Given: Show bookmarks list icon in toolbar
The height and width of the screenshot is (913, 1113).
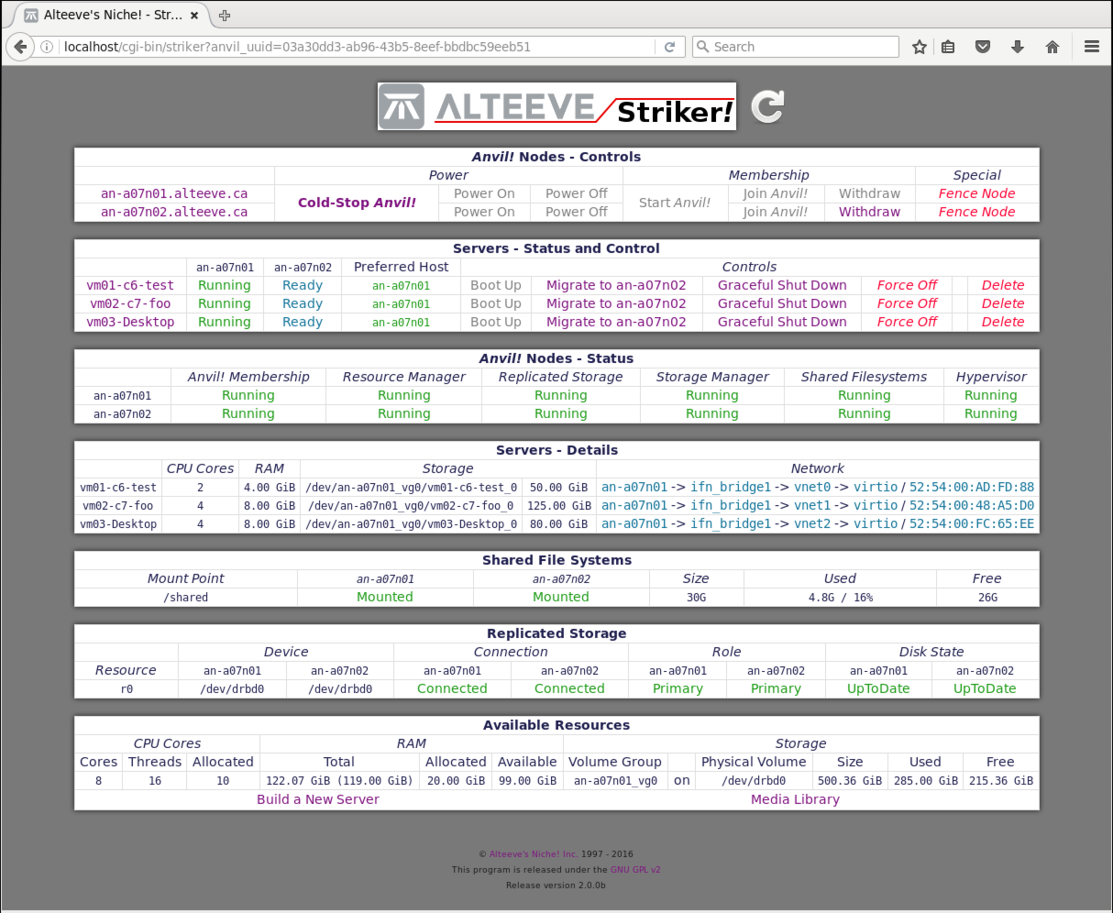Looking at the screenshot, I should pos(949,47).
